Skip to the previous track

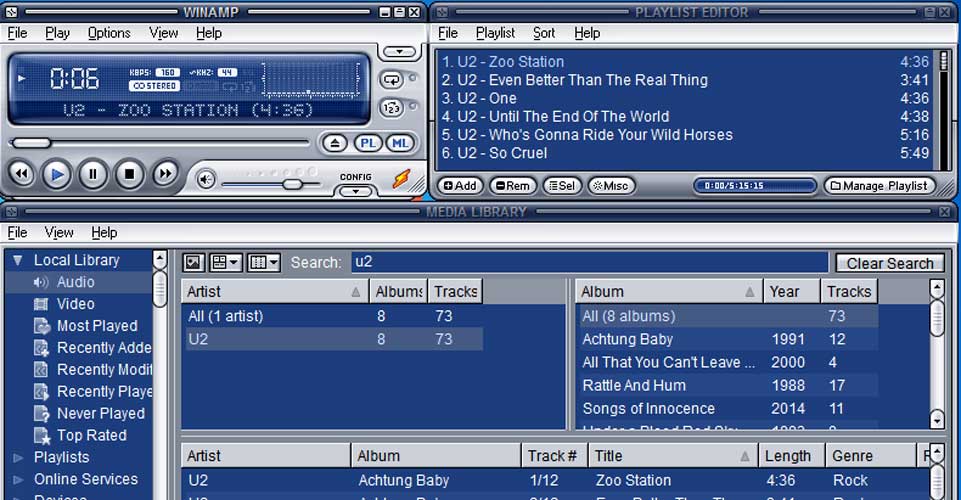tap(21, 174)
